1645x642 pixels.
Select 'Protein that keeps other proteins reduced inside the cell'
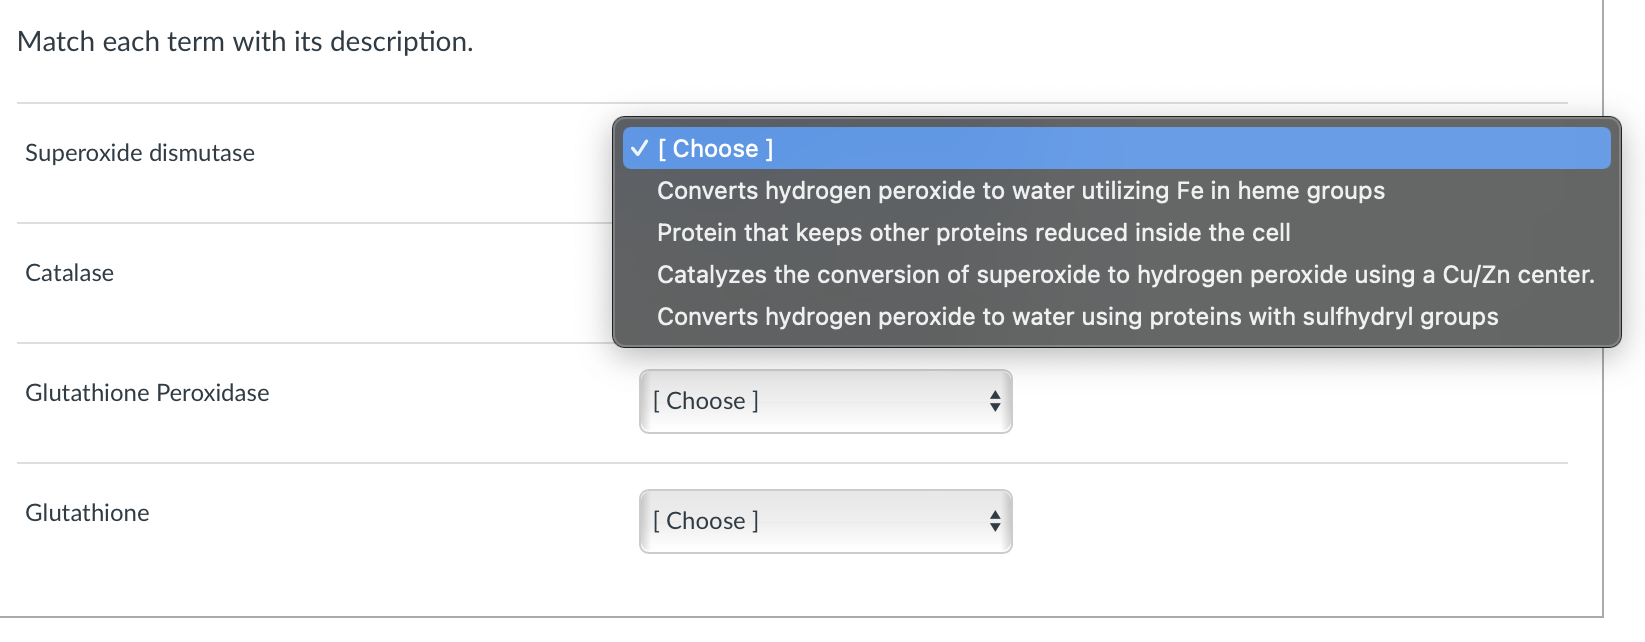tap(973, 232)
